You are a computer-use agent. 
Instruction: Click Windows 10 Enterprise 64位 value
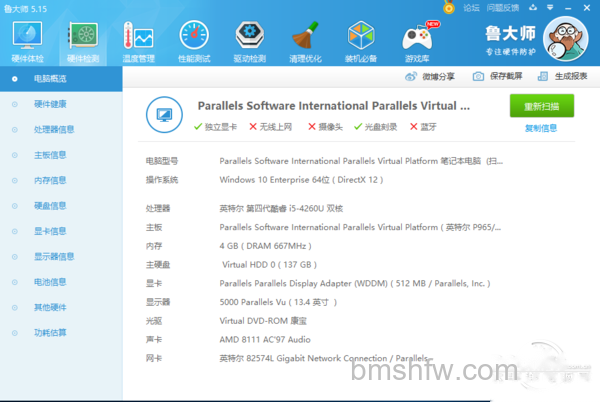[301, 180]
